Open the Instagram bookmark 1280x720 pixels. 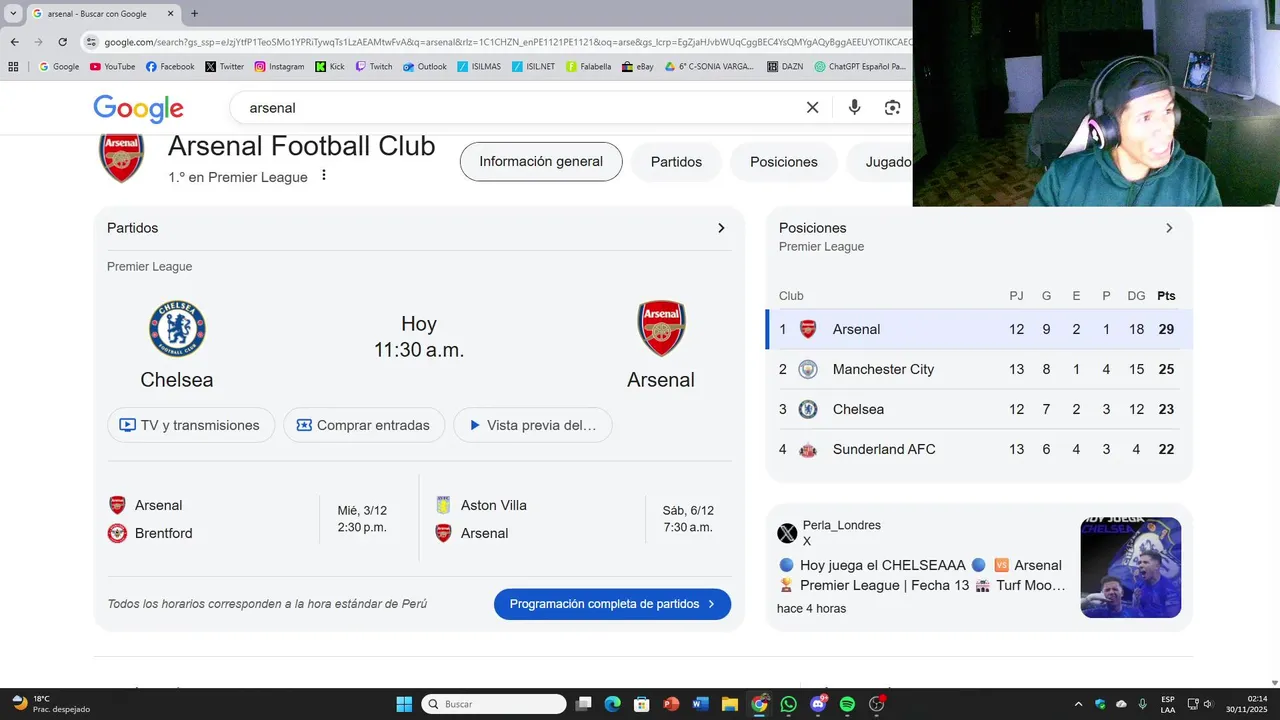click(x=279, y=67)
